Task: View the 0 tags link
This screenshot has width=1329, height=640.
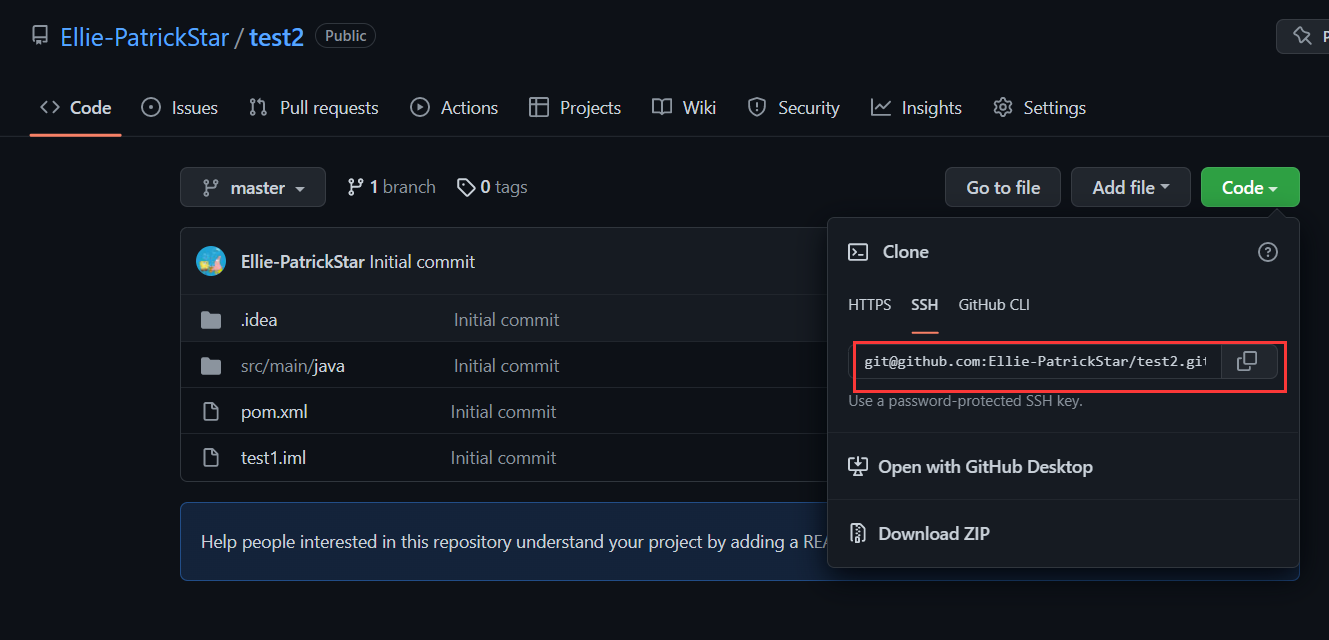Action: point(492,187)
